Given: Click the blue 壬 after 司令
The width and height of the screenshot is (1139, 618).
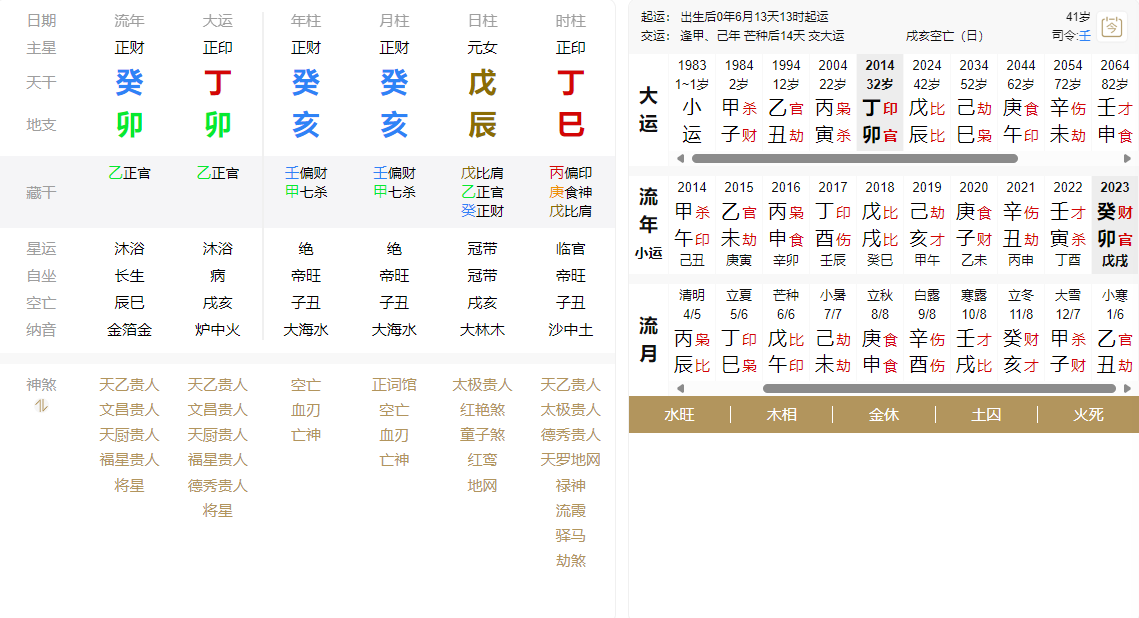Looking at the screenshot, I should (1085, 35).
